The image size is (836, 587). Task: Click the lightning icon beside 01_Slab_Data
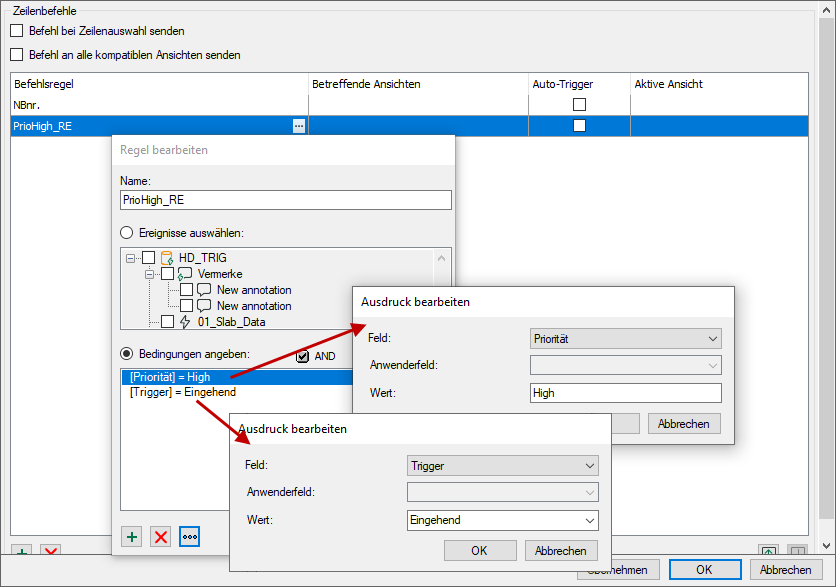tap(185, 321)
